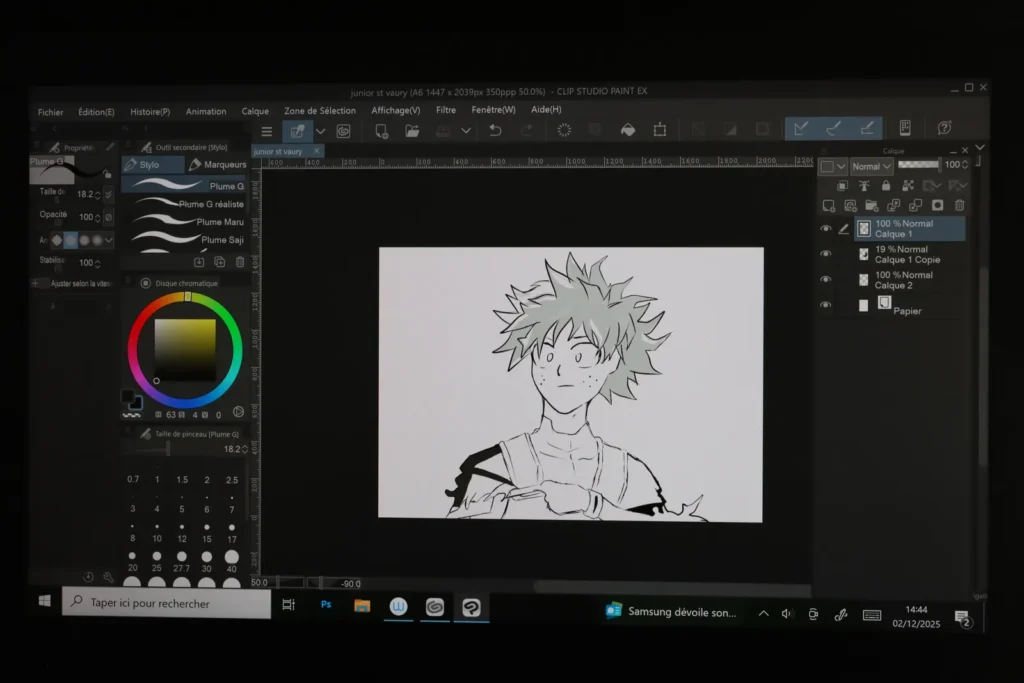Click the Task View icon on taskbar

pos(288,605)
